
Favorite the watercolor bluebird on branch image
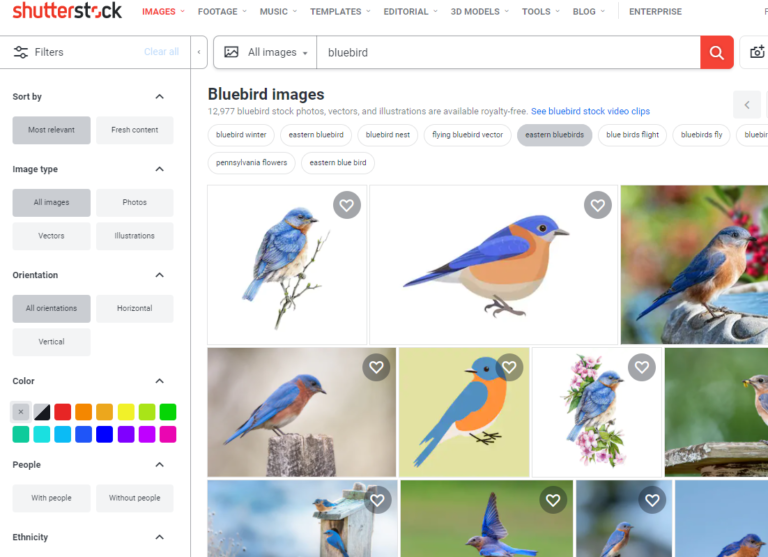coord(347,205)
